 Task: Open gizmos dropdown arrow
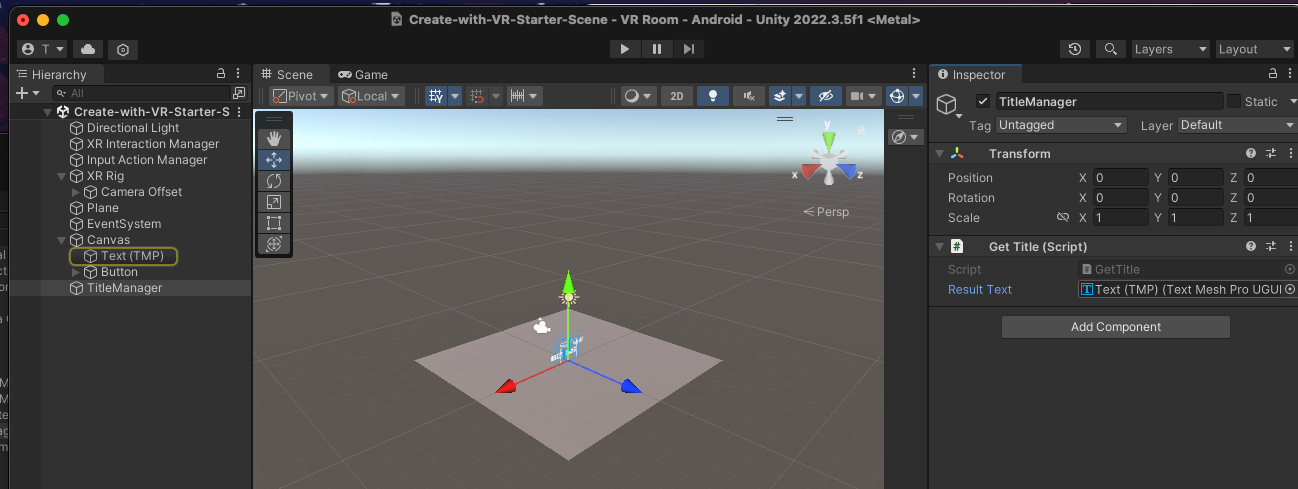pyautogui.click(x=916, y=96)
